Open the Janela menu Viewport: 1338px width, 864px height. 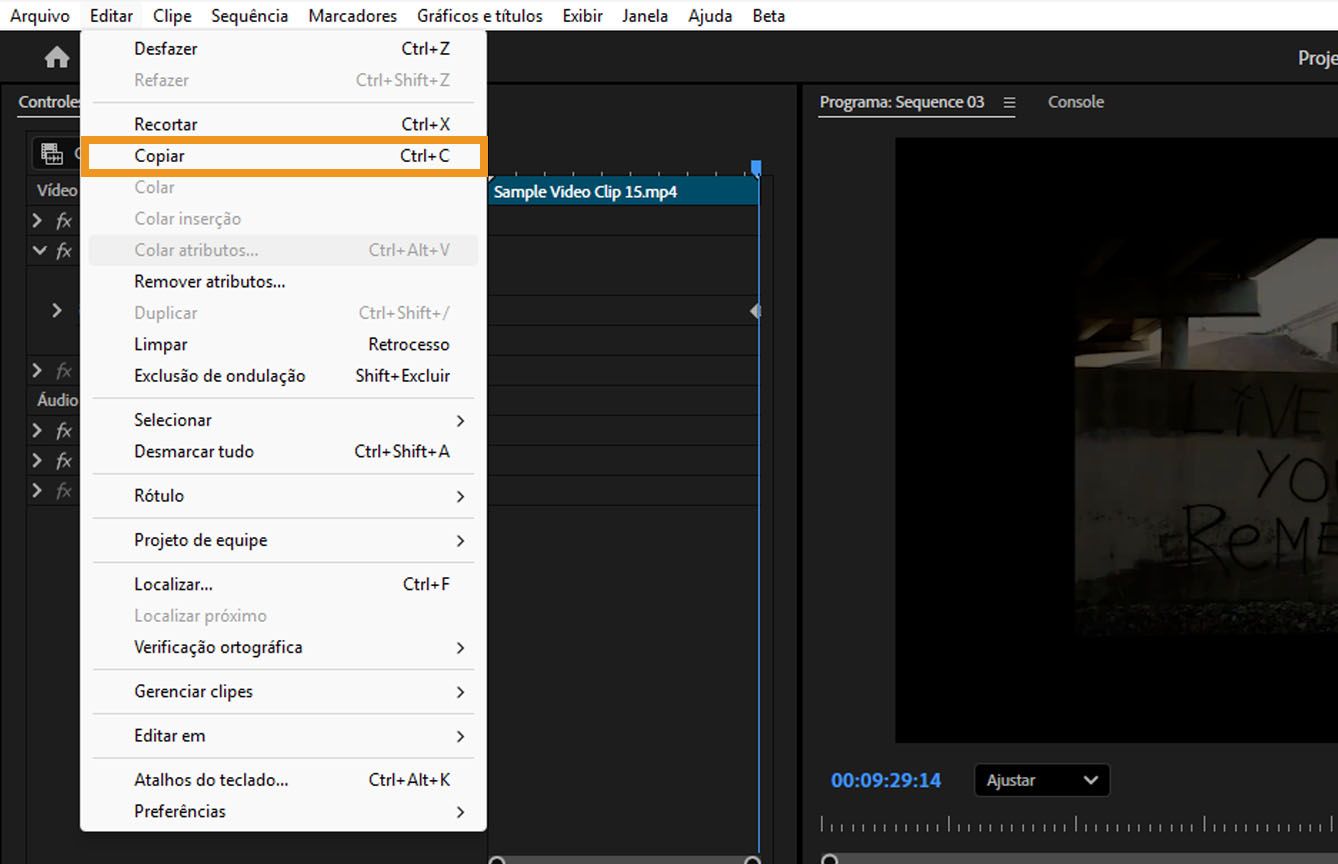644,15
